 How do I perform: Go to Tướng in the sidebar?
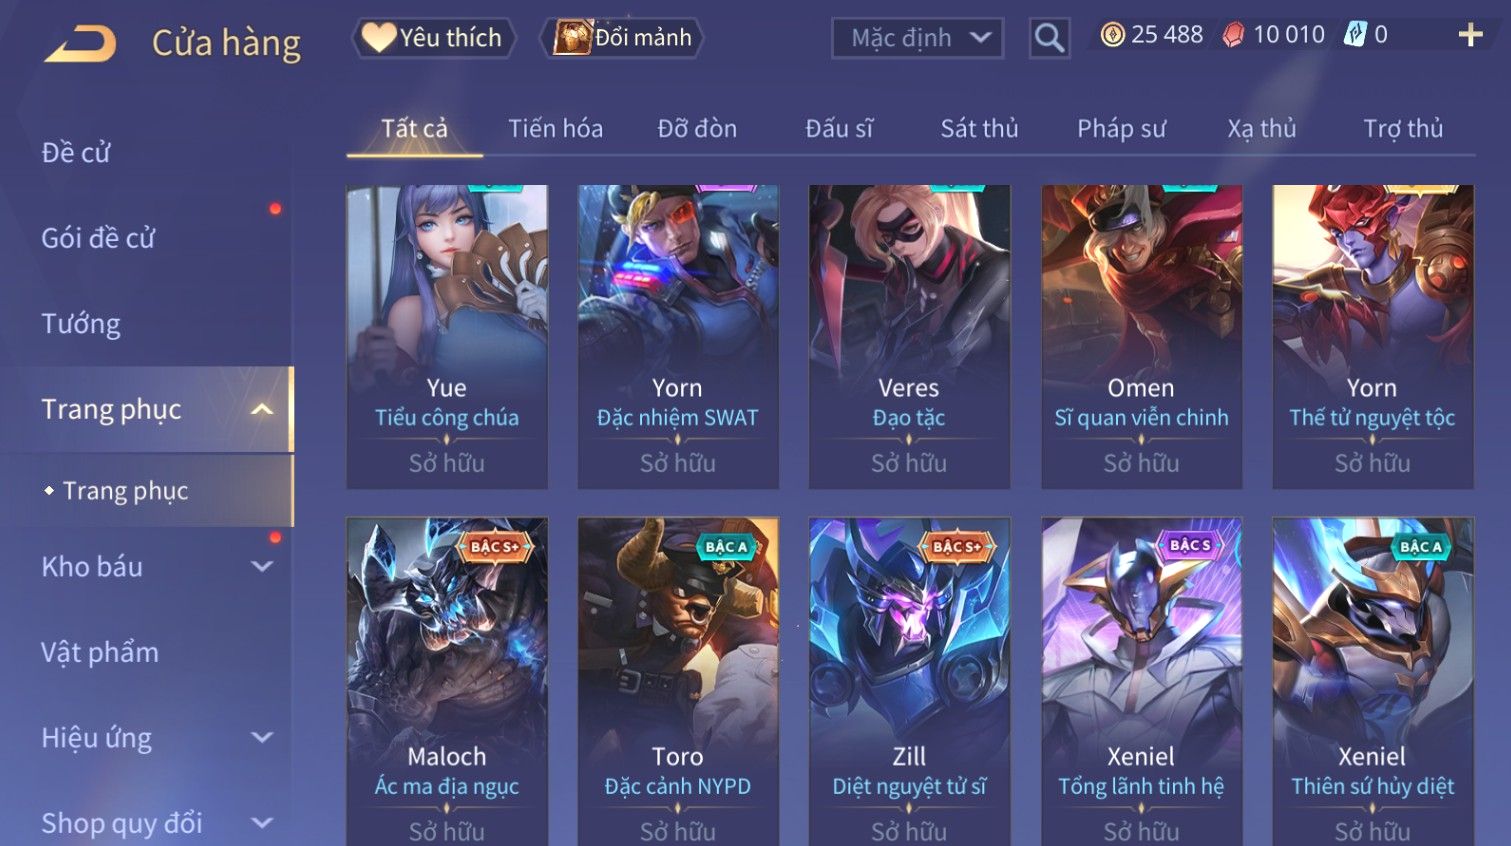tap(81, 324)
